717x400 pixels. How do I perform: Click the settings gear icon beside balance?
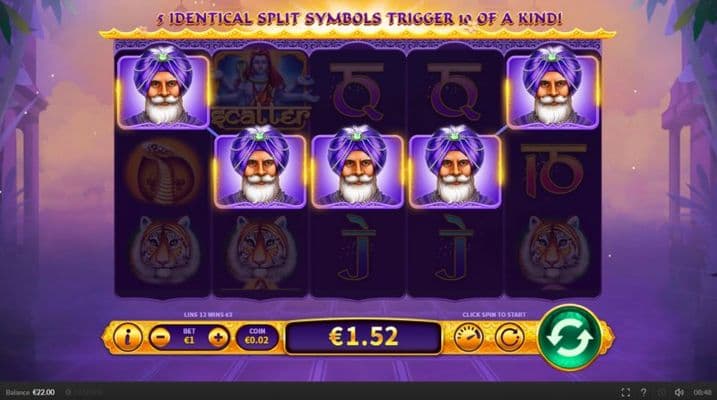[68, 392]
